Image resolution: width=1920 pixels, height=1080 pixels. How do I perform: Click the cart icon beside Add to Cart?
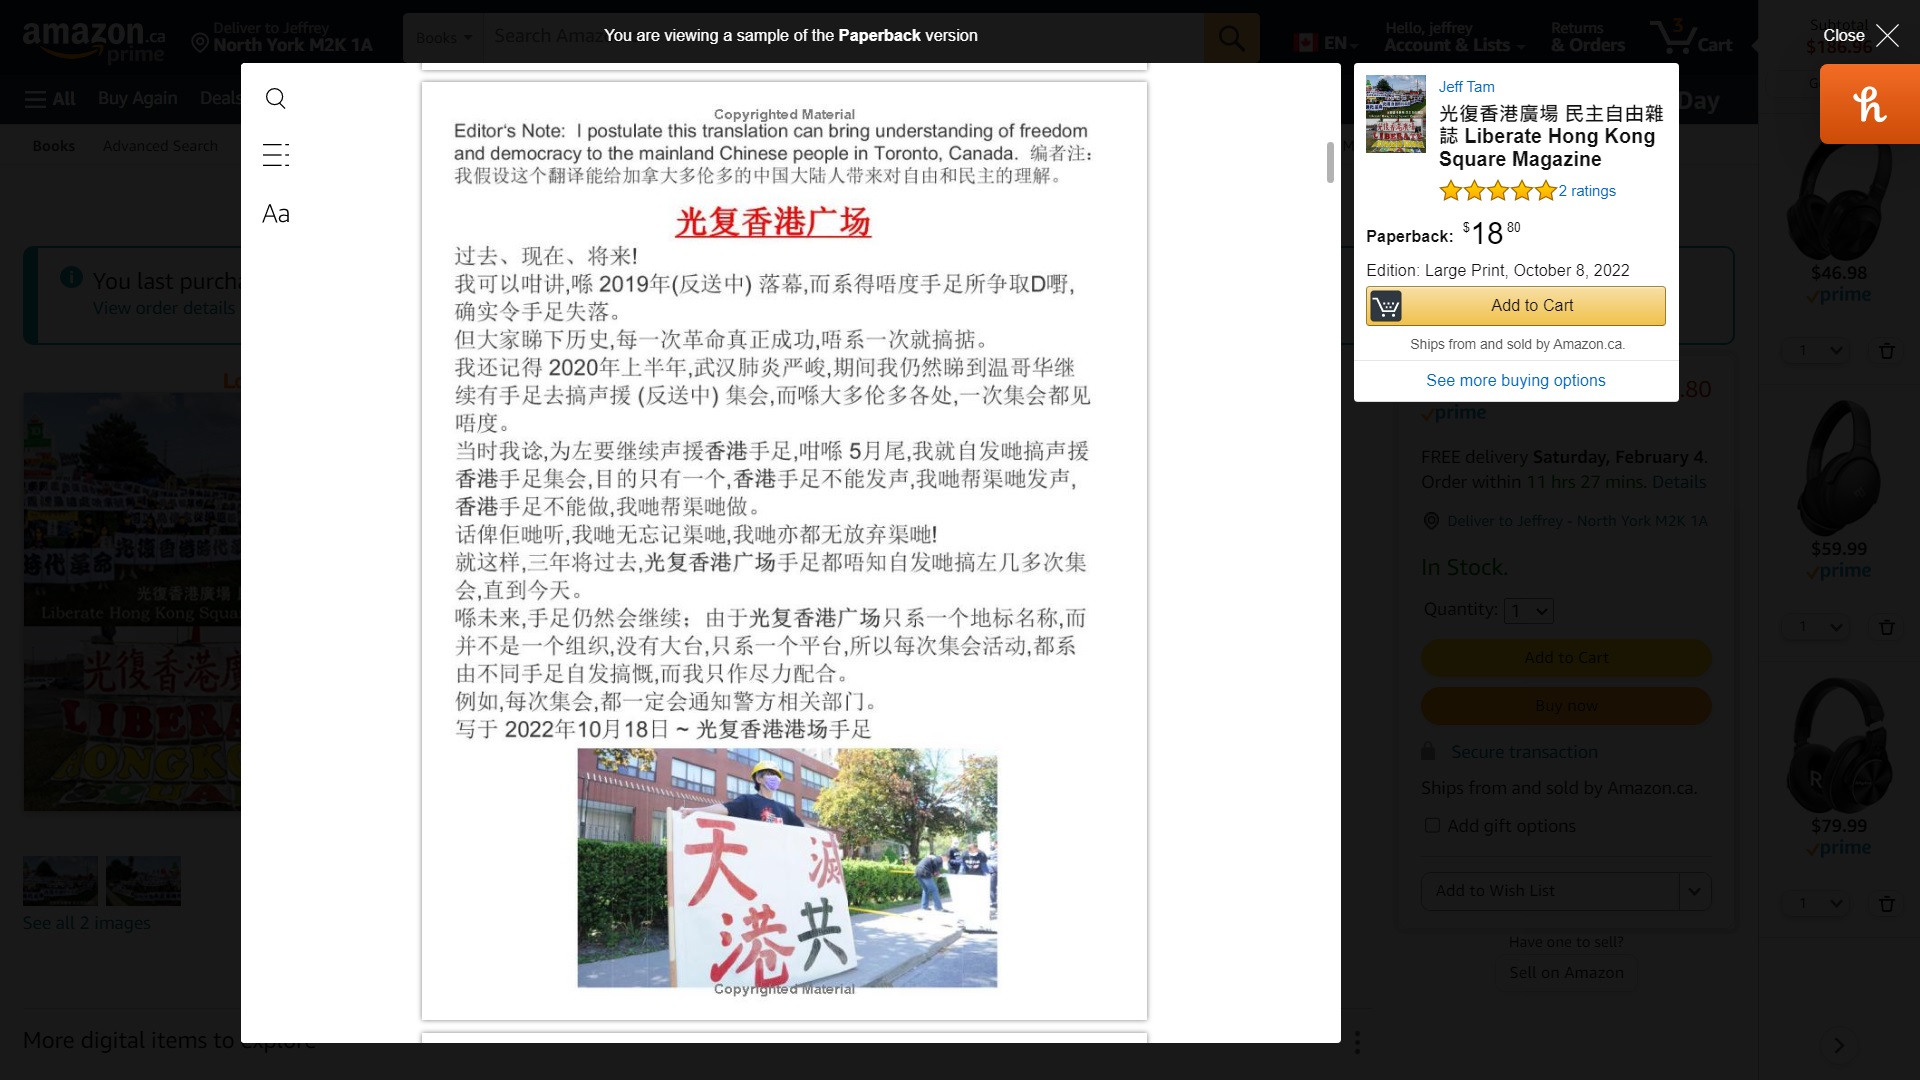click(x=1386, y=306)
